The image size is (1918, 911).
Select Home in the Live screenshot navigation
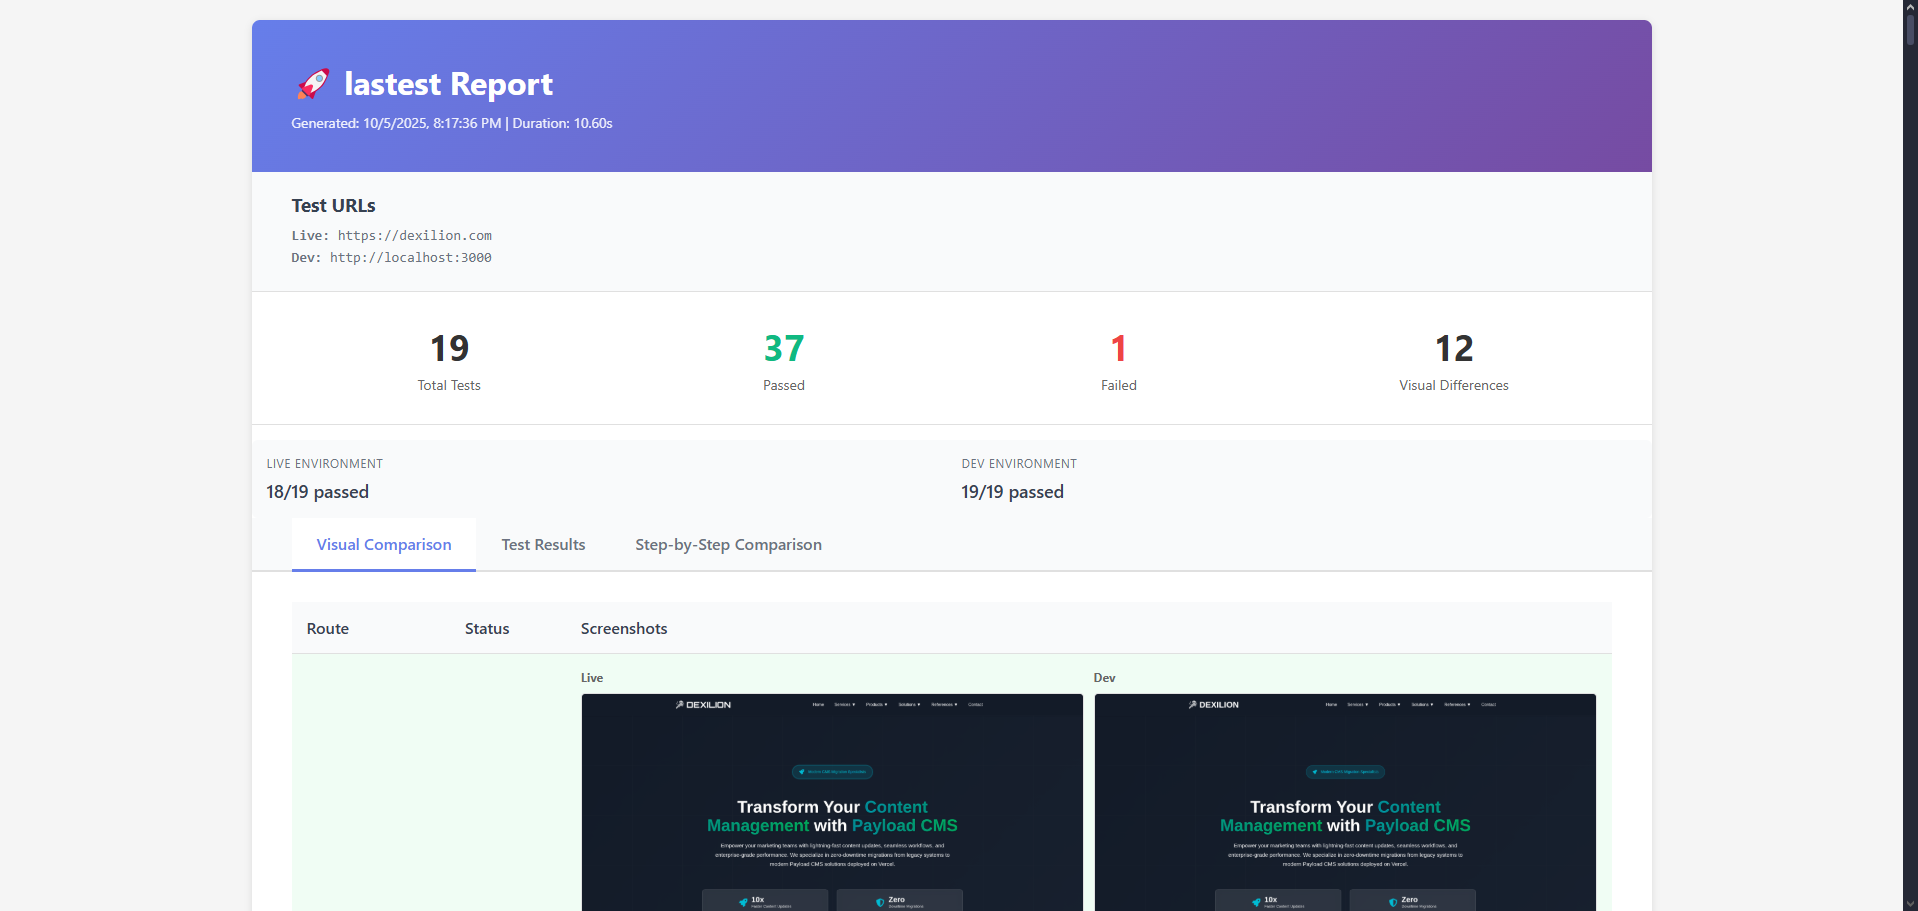(818, 704)
